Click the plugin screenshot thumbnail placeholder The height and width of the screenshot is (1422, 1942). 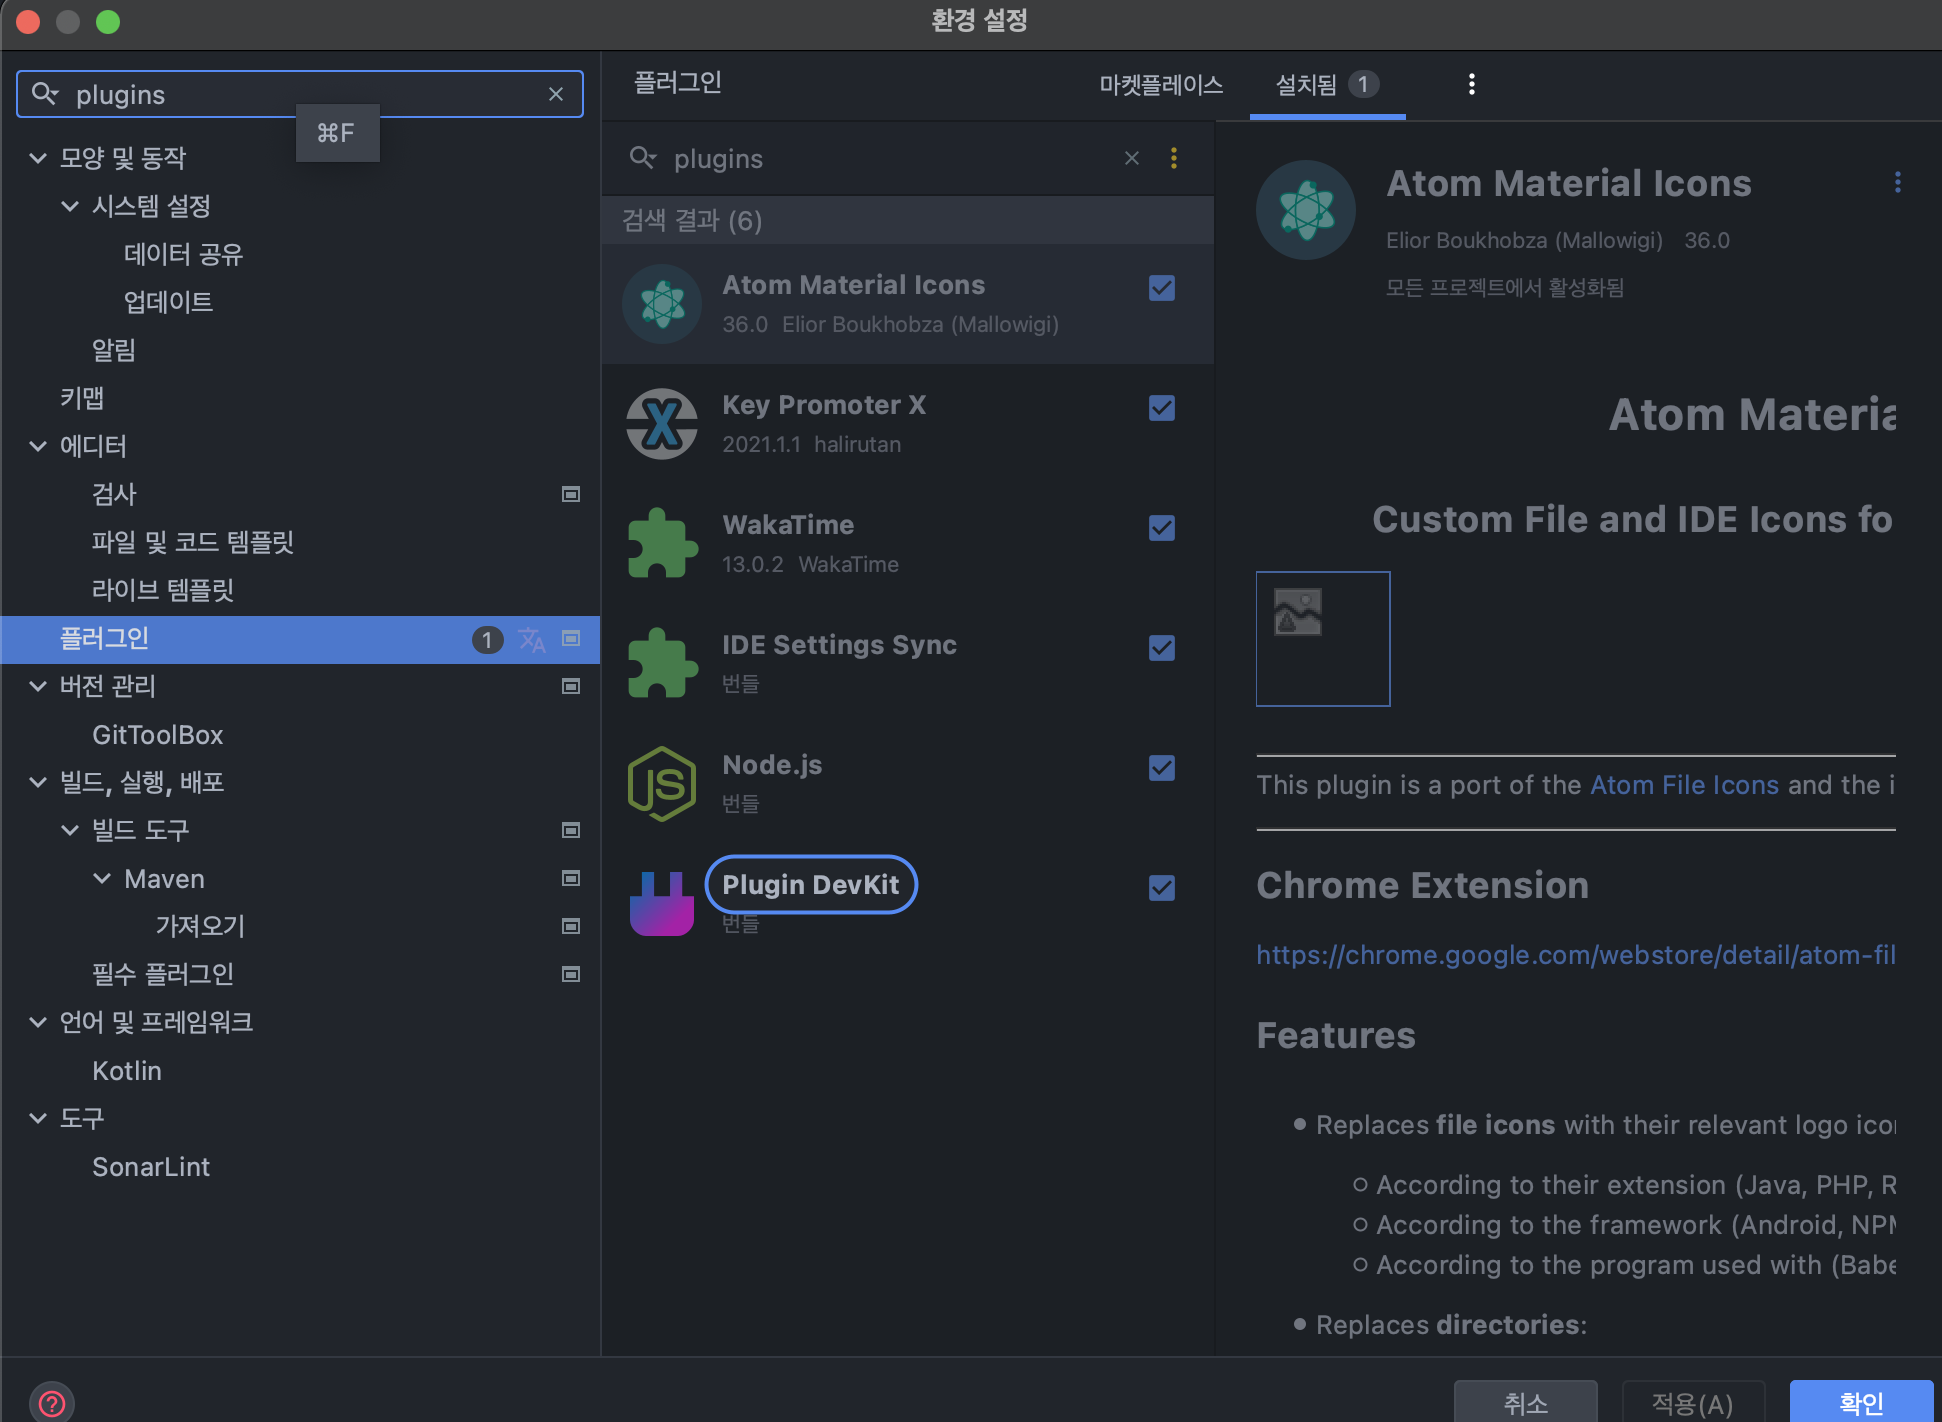[1322, 639]
